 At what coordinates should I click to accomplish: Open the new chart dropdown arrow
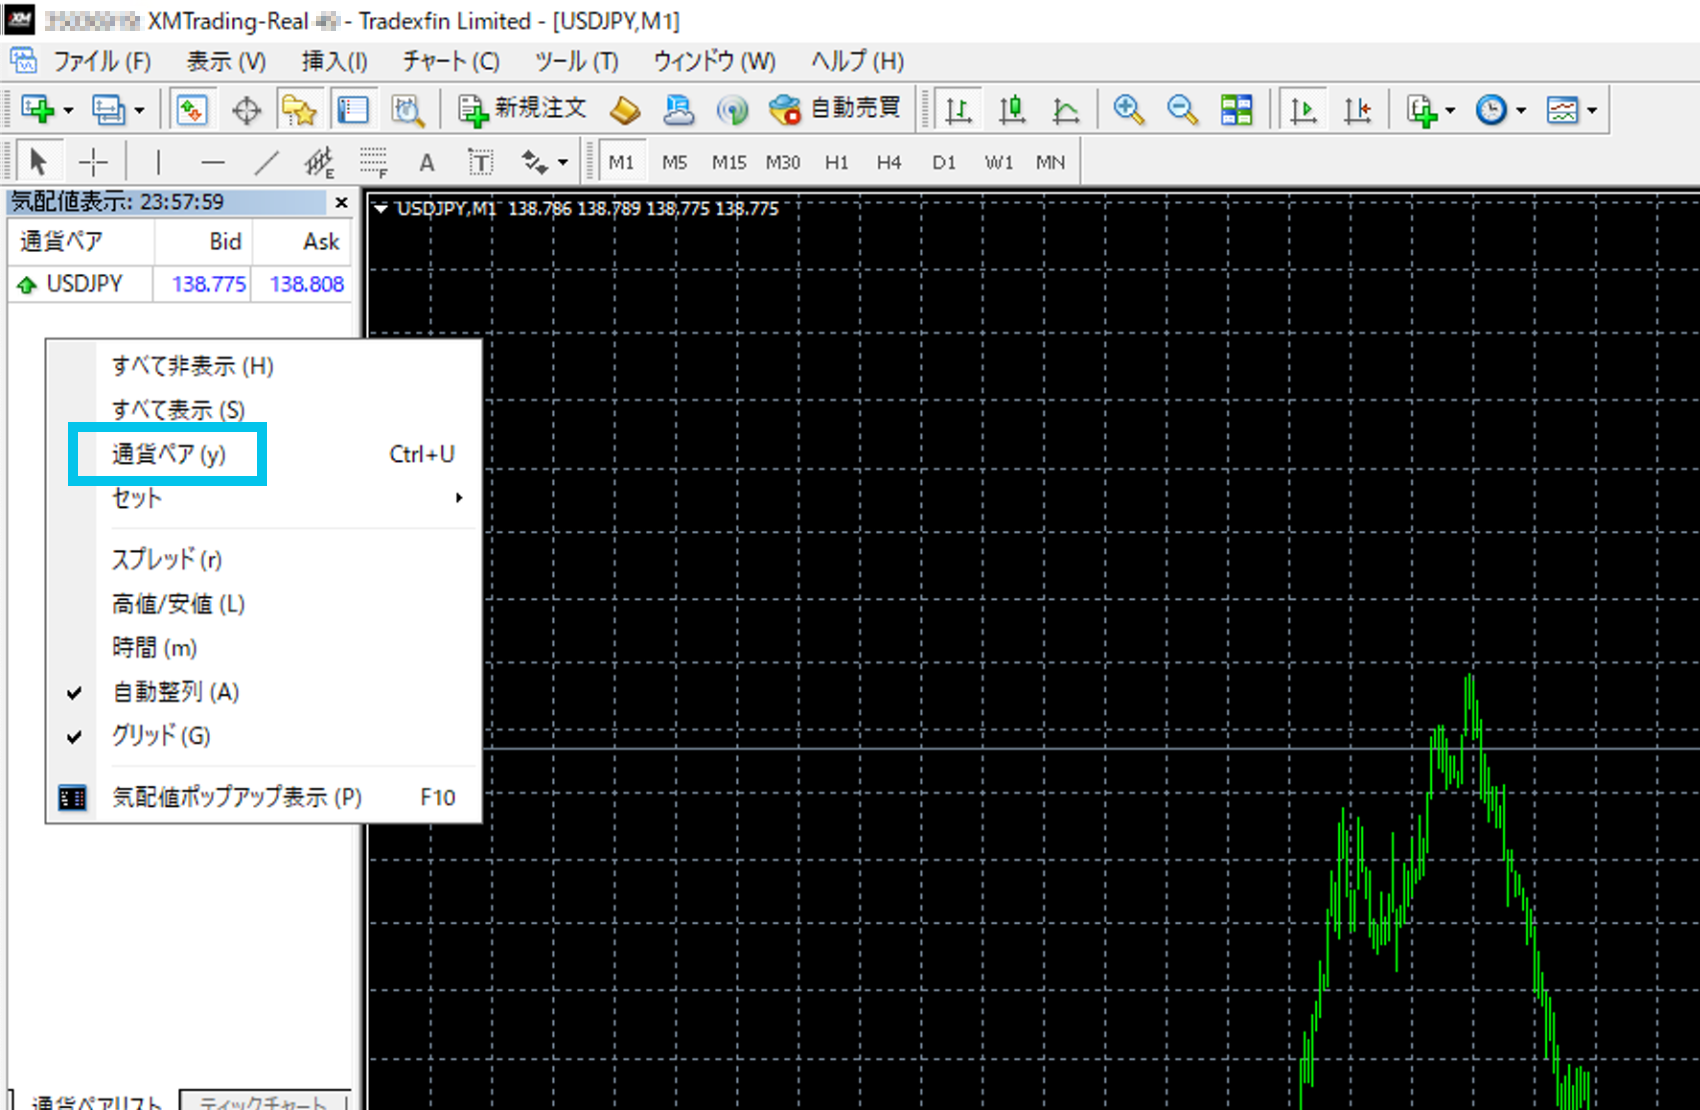tap(68, 110)
